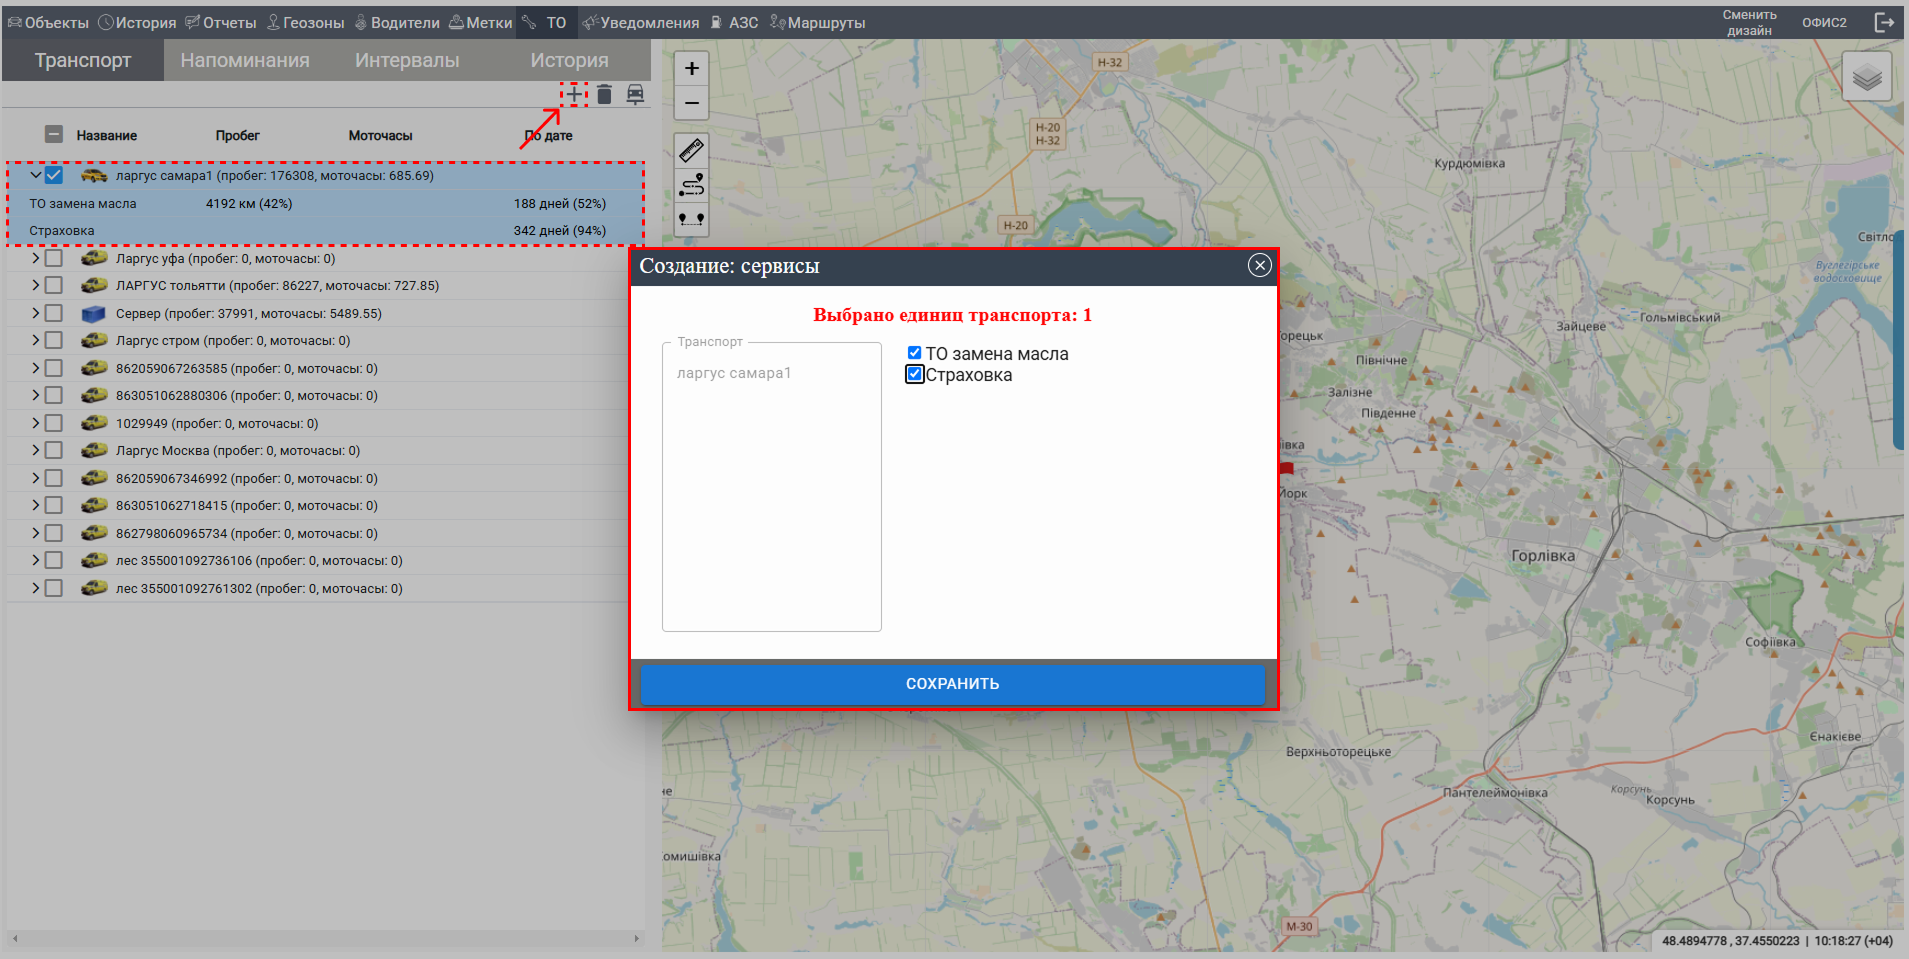Viewport: 1909px width, 959px height.
Task: Switch to the Напоминания tab
Action: [x=245, y=60]
